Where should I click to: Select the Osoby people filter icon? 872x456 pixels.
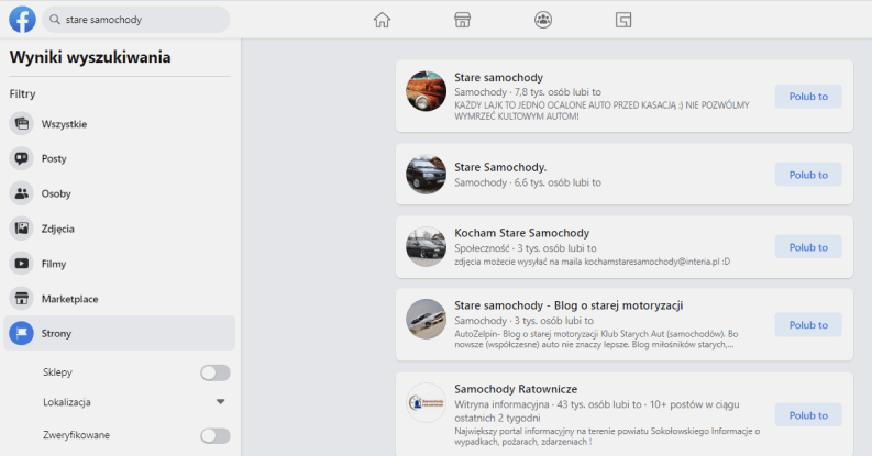(x=22, y=194)
